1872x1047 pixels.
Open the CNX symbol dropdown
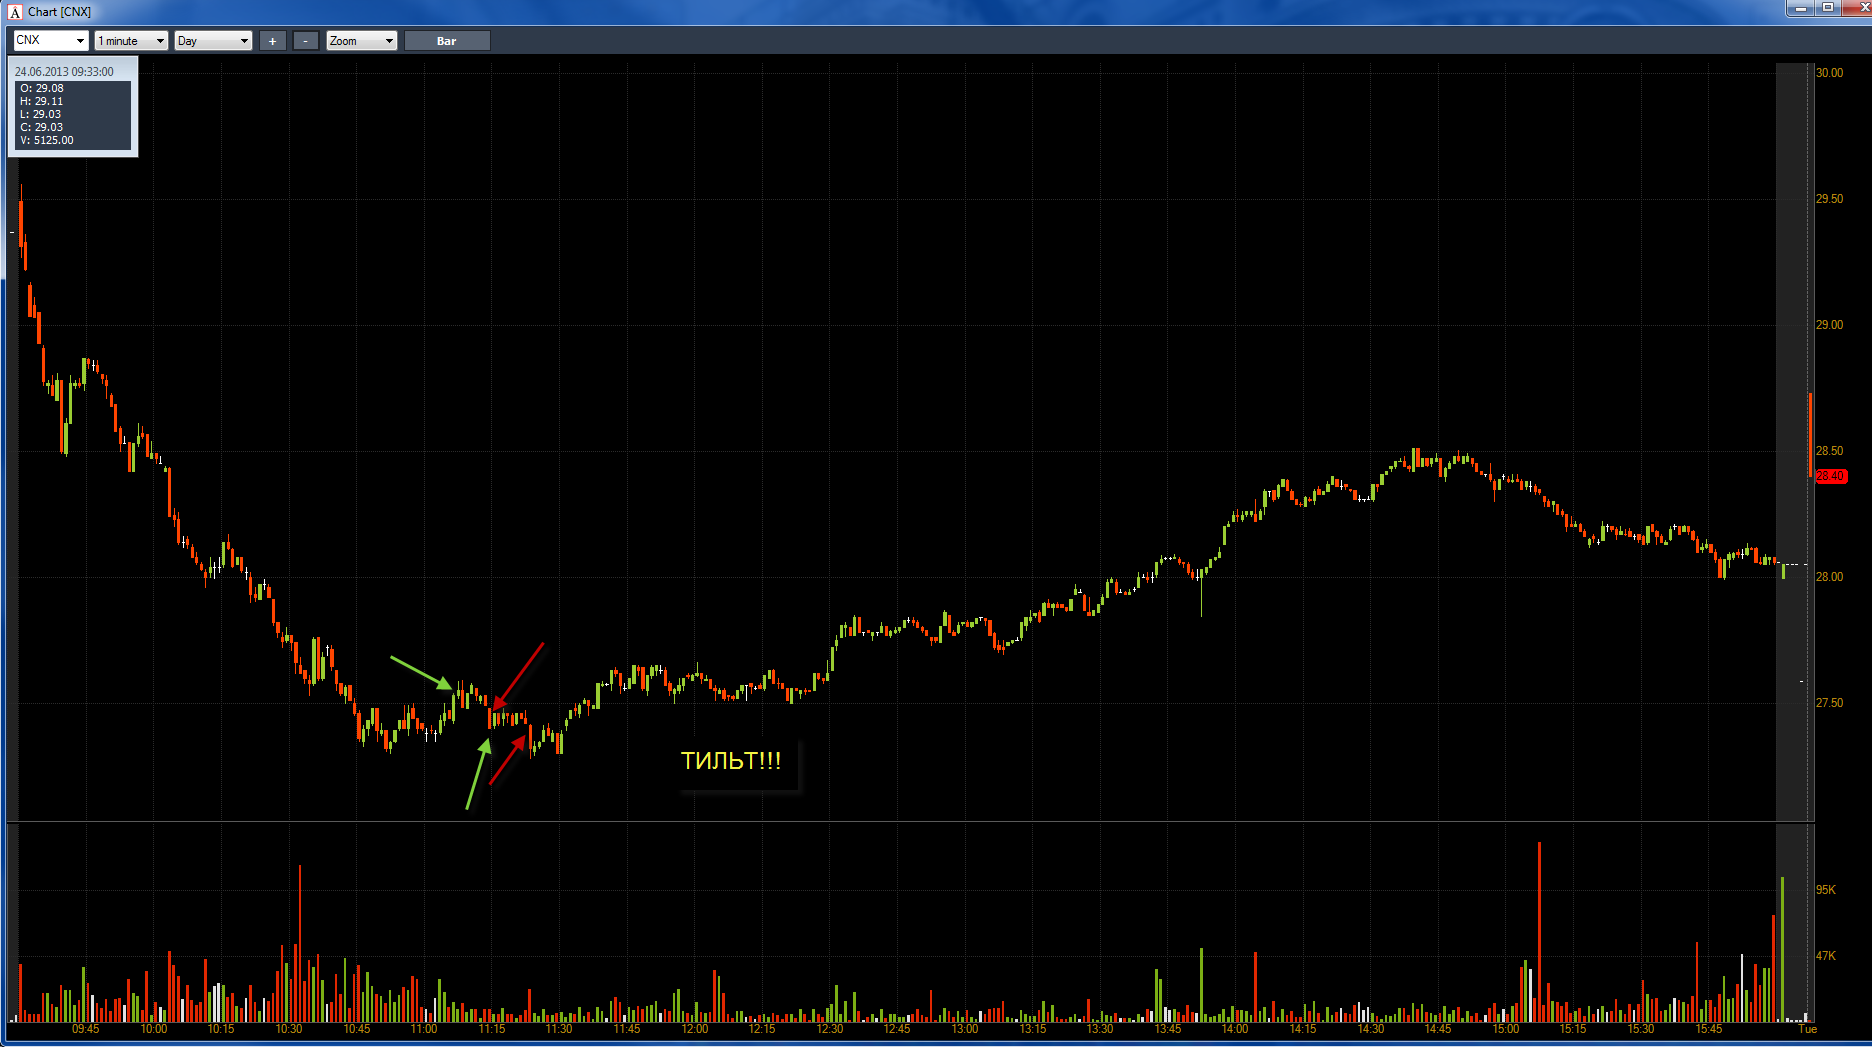click(51, 40)
